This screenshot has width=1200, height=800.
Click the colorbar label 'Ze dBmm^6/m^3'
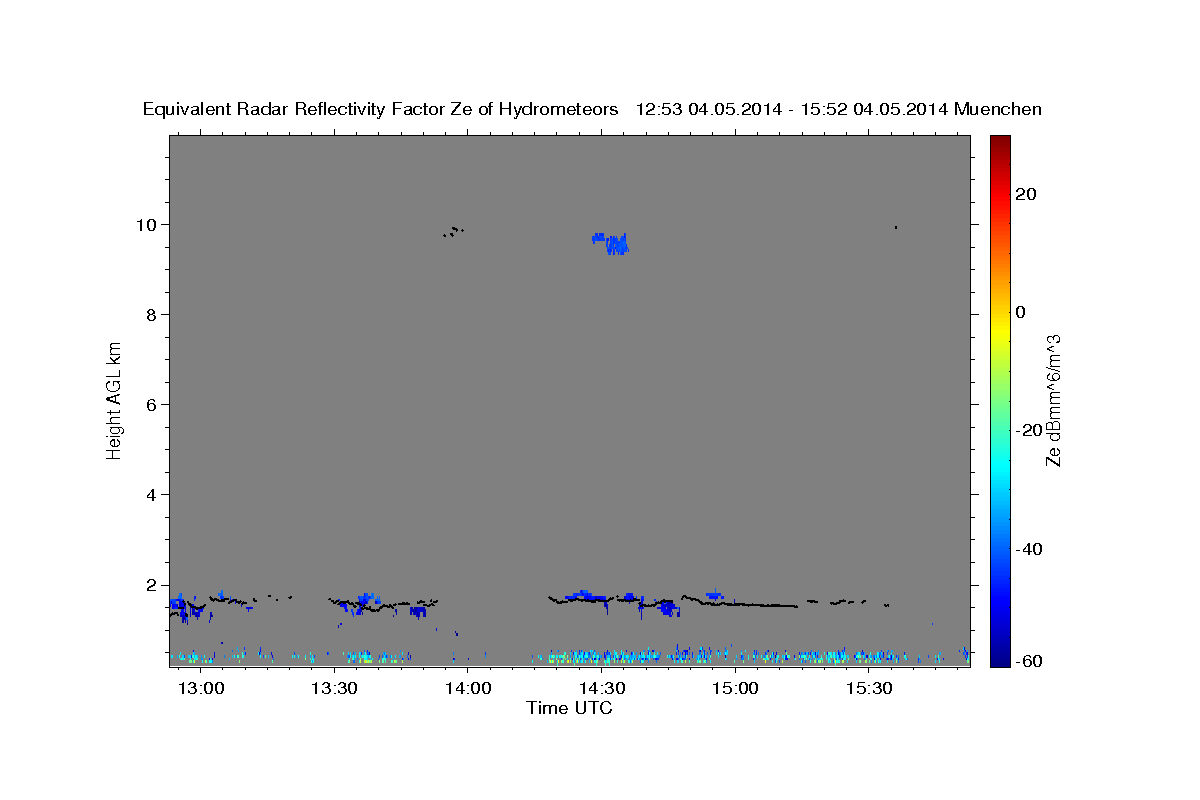click(1053, 400)
